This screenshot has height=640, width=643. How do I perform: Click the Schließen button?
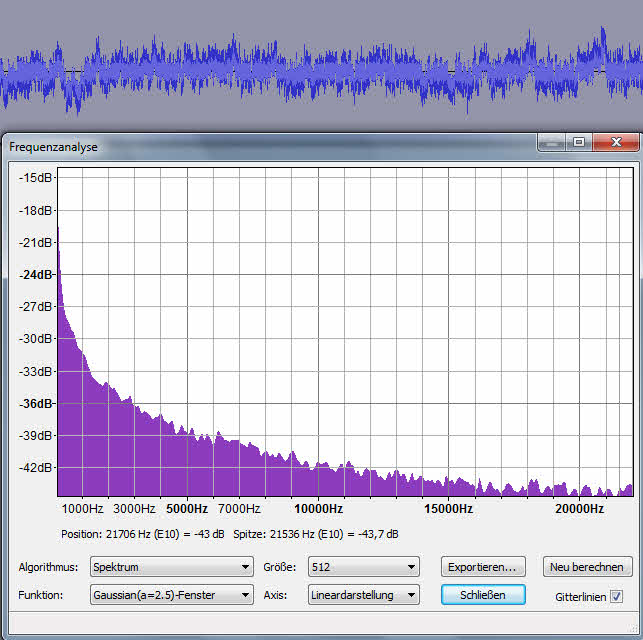pyautogui.click(x=483, y=595)
